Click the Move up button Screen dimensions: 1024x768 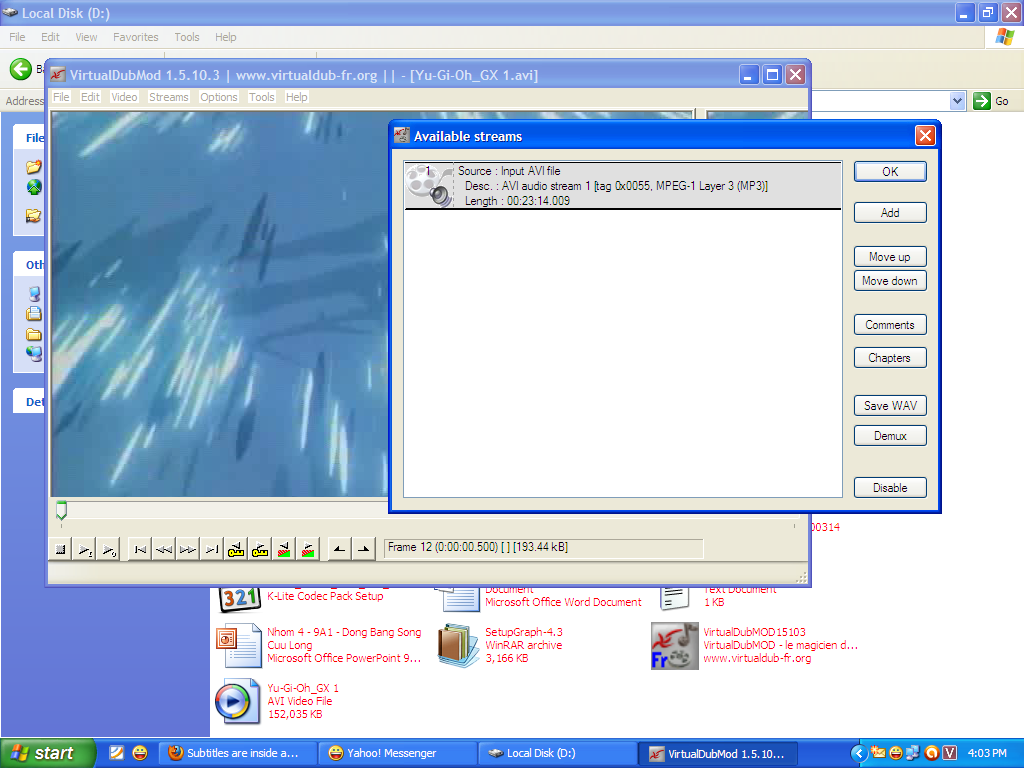pyautogui.click(x=889, y=257)
